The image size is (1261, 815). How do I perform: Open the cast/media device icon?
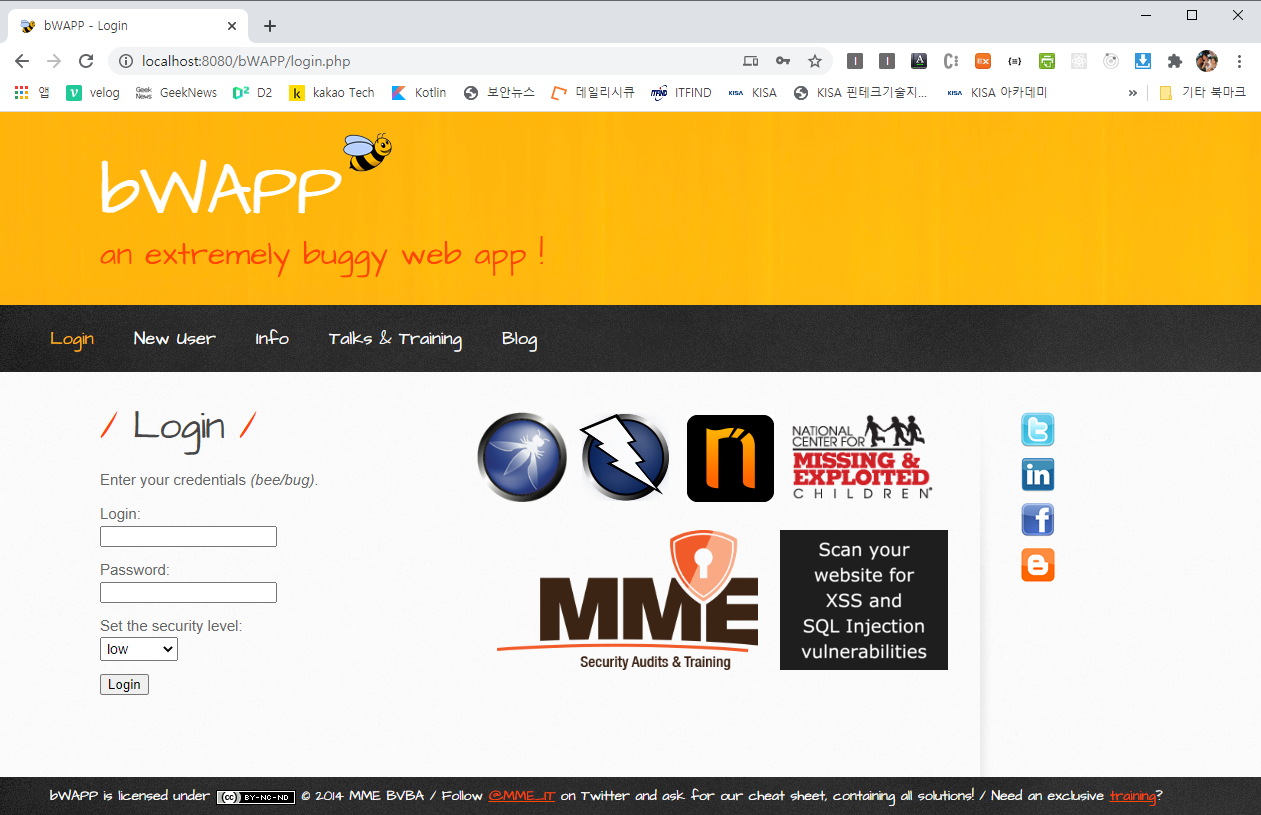click(x=751, y=61)
